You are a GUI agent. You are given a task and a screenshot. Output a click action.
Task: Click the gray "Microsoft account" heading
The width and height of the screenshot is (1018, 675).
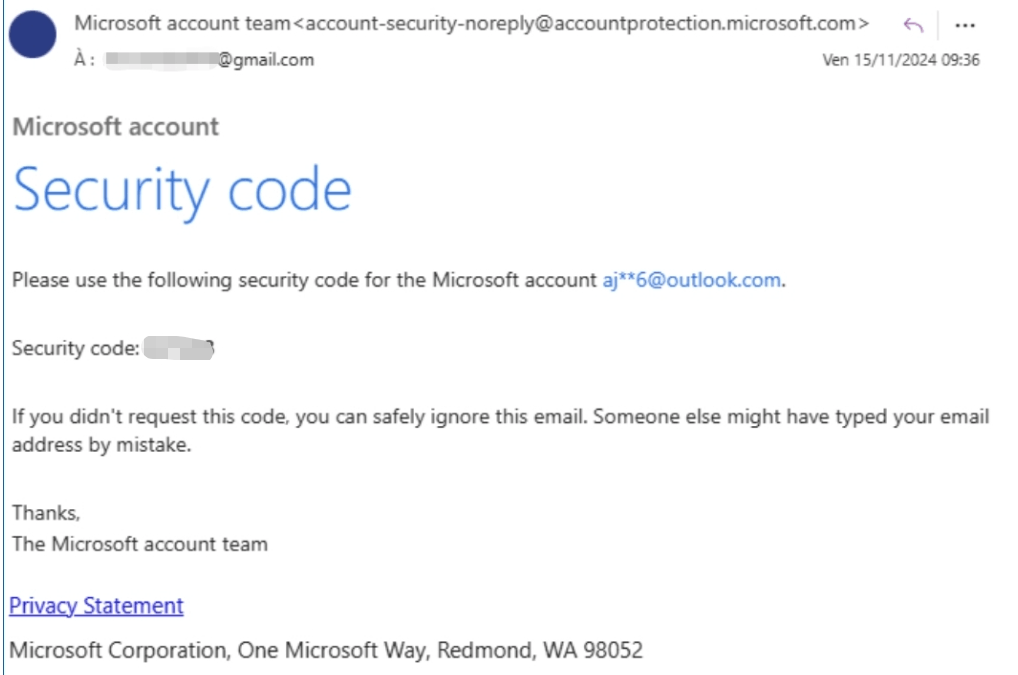[115, 127]
